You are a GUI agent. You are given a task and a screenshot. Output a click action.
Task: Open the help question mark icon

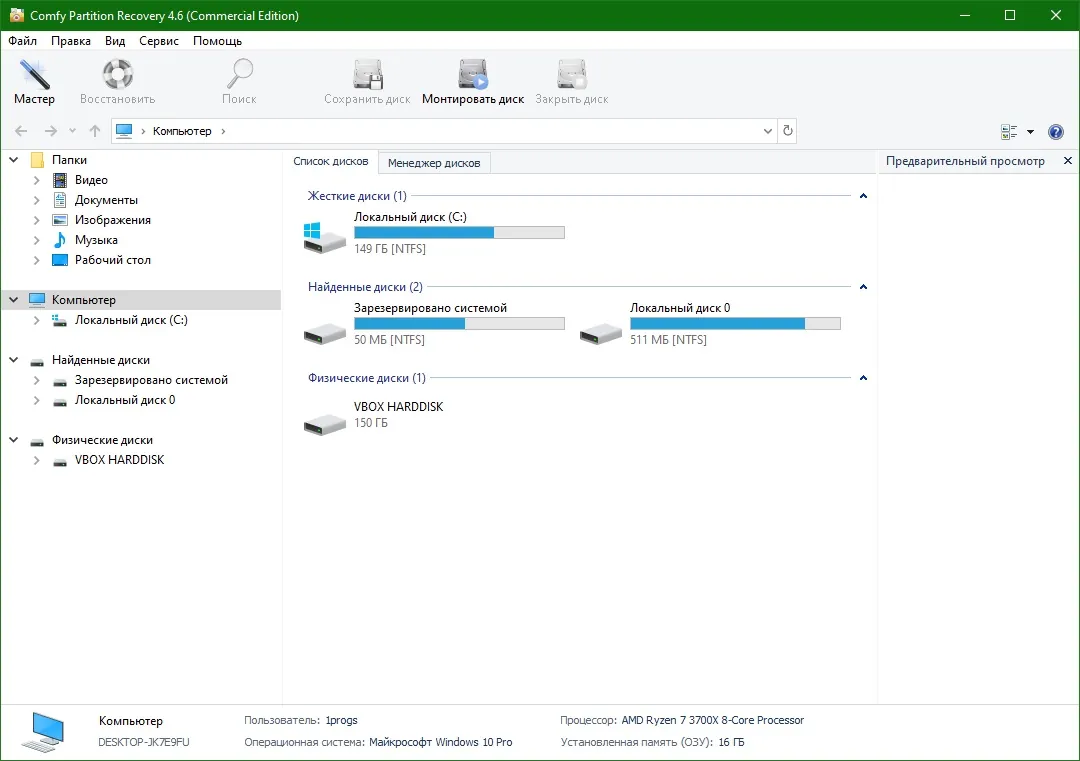(1056, 132)
